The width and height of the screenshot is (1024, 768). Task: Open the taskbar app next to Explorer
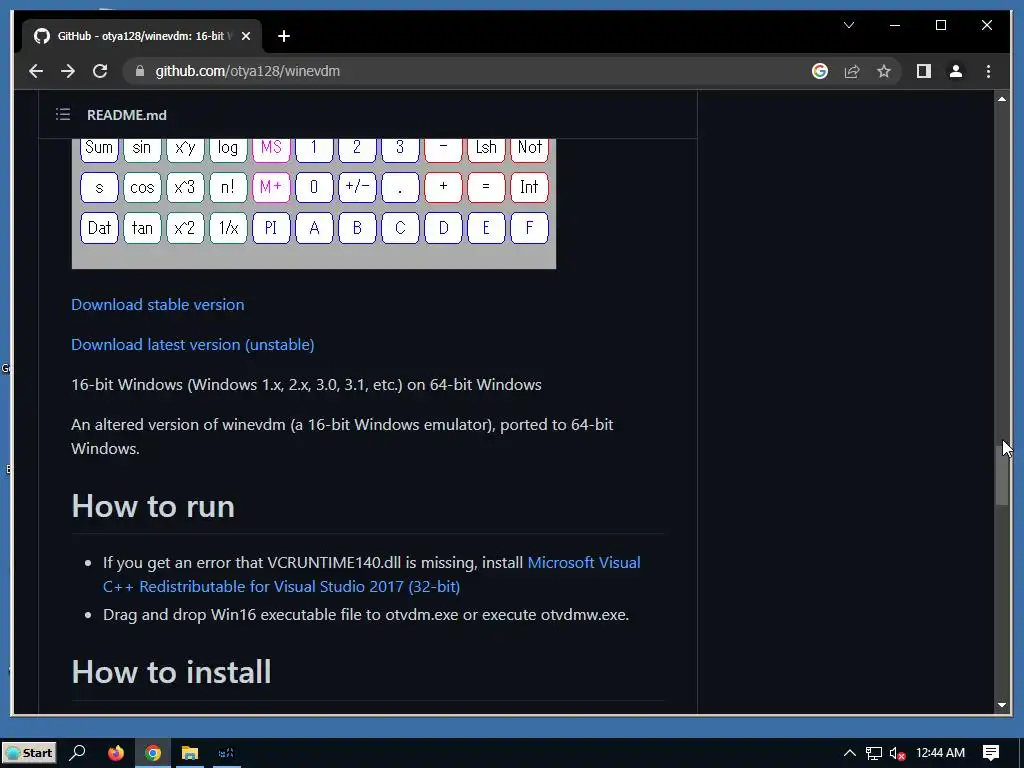click(226, 753)
